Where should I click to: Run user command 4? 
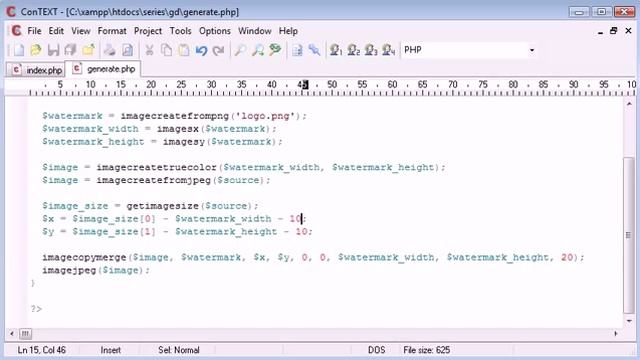tap(389, 50)
